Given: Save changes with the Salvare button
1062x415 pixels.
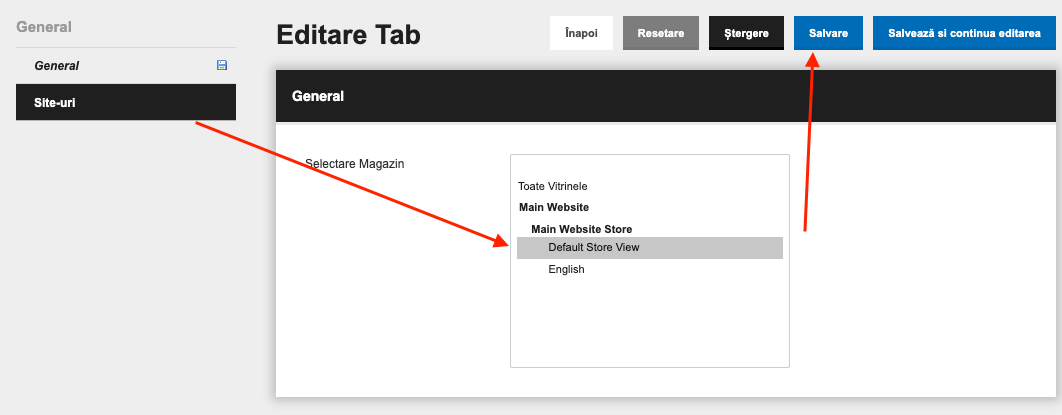Looking at the screenshot, I should [828, 33].
